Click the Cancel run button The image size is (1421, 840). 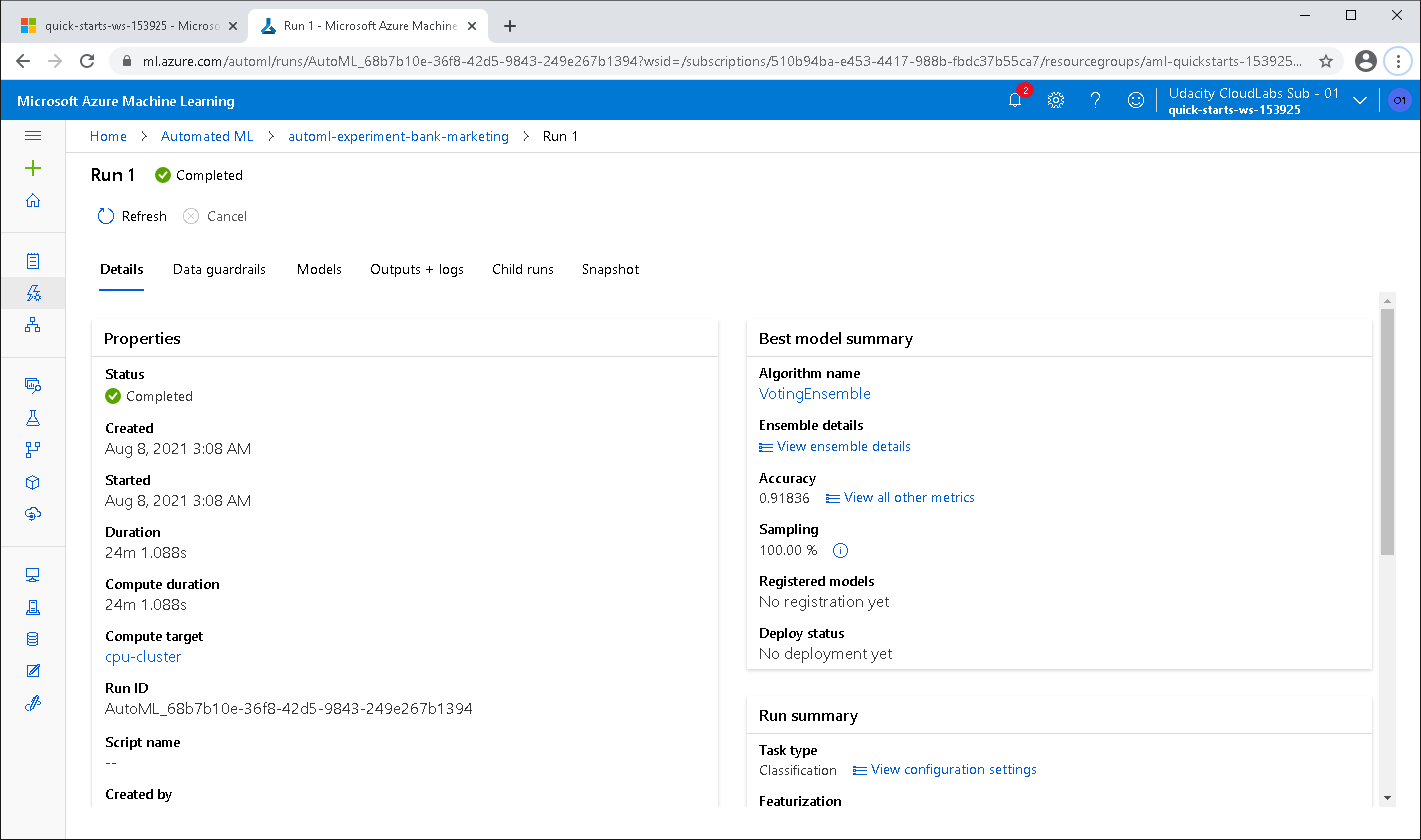click(215, 216)
